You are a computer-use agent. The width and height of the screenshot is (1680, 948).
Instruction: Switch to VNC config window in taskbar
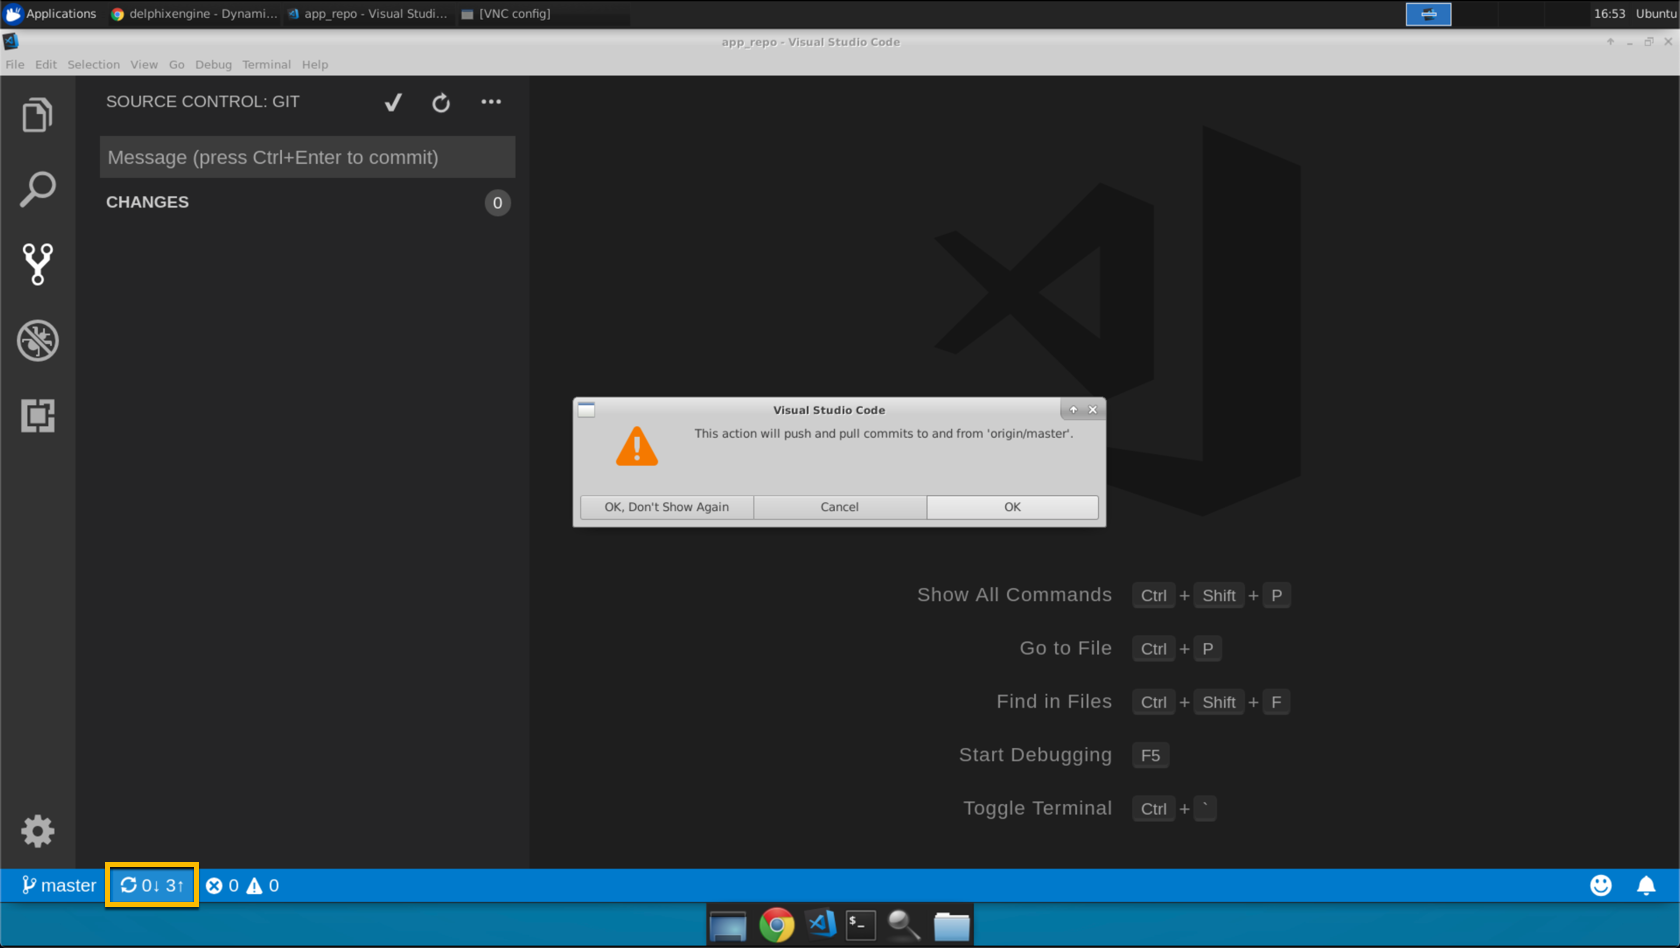coord(506,14)
